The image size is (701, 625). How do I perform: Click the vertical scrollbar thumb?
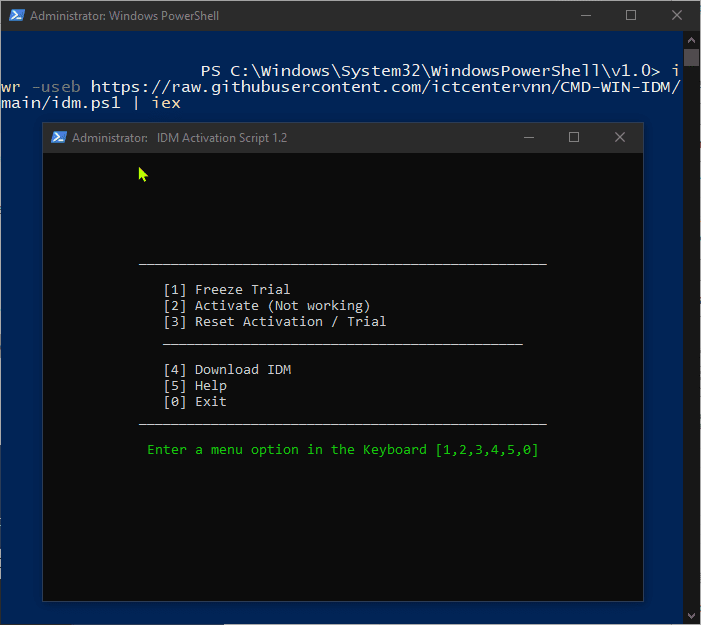(691, 57)
